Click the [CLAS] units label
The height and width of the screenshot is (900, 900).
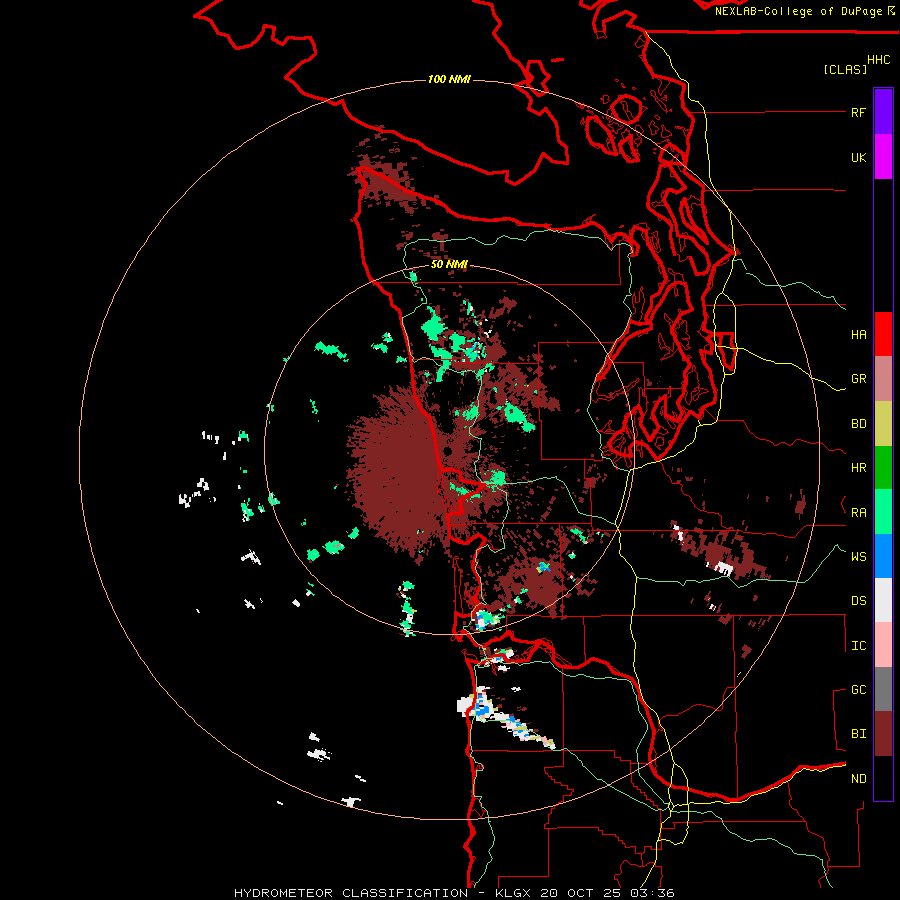coord(845,69)
